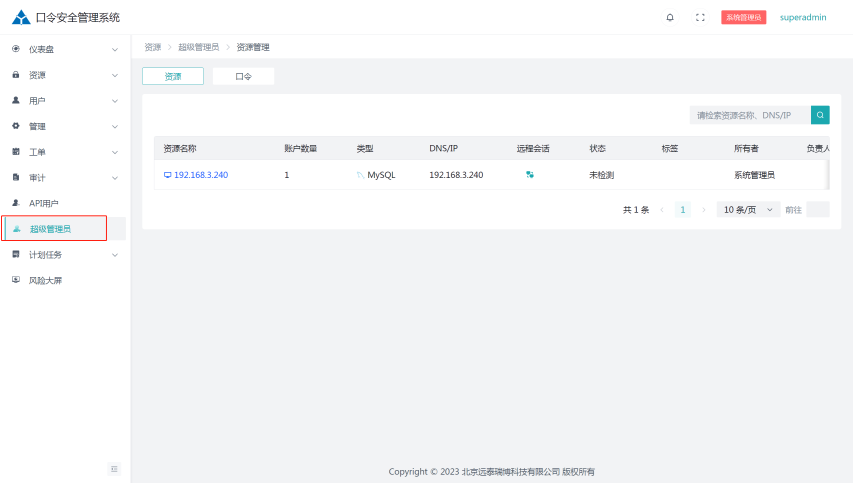Screen dimensions: 853x483
Task: Expand the 仪表盘 menu
Action: click(x=64, y=49)
